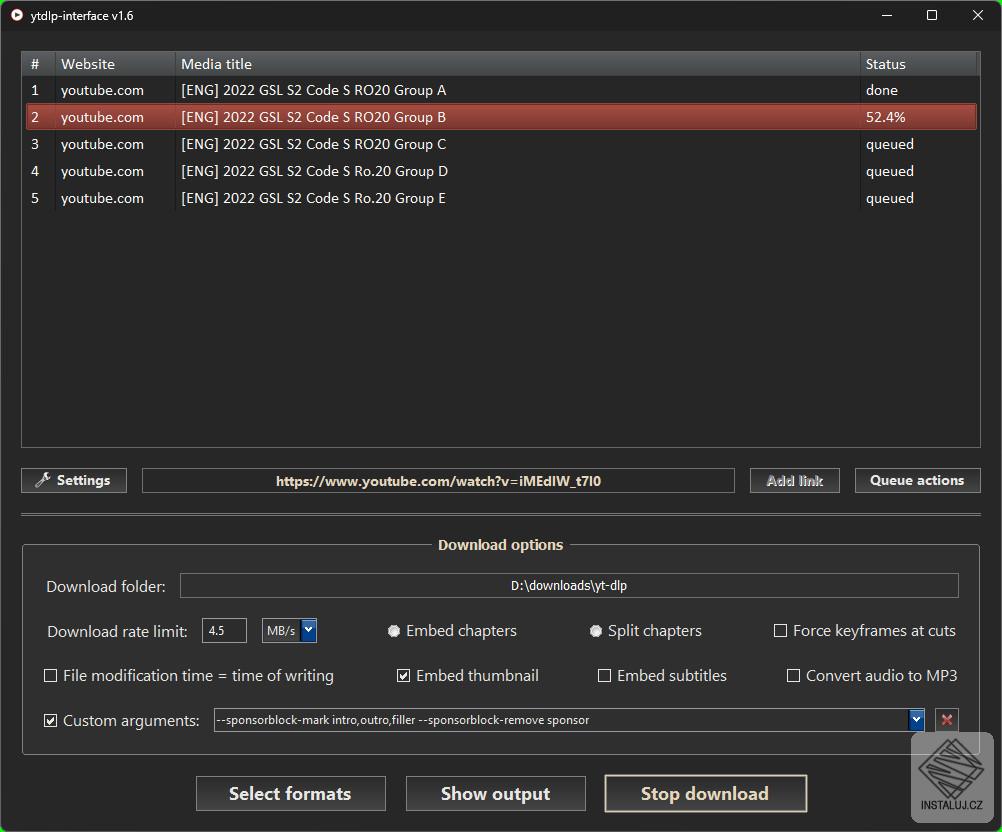This screenshot has width=1002, height=832.
Task: Open the Queue actions menu
Action: pos(917,481)
